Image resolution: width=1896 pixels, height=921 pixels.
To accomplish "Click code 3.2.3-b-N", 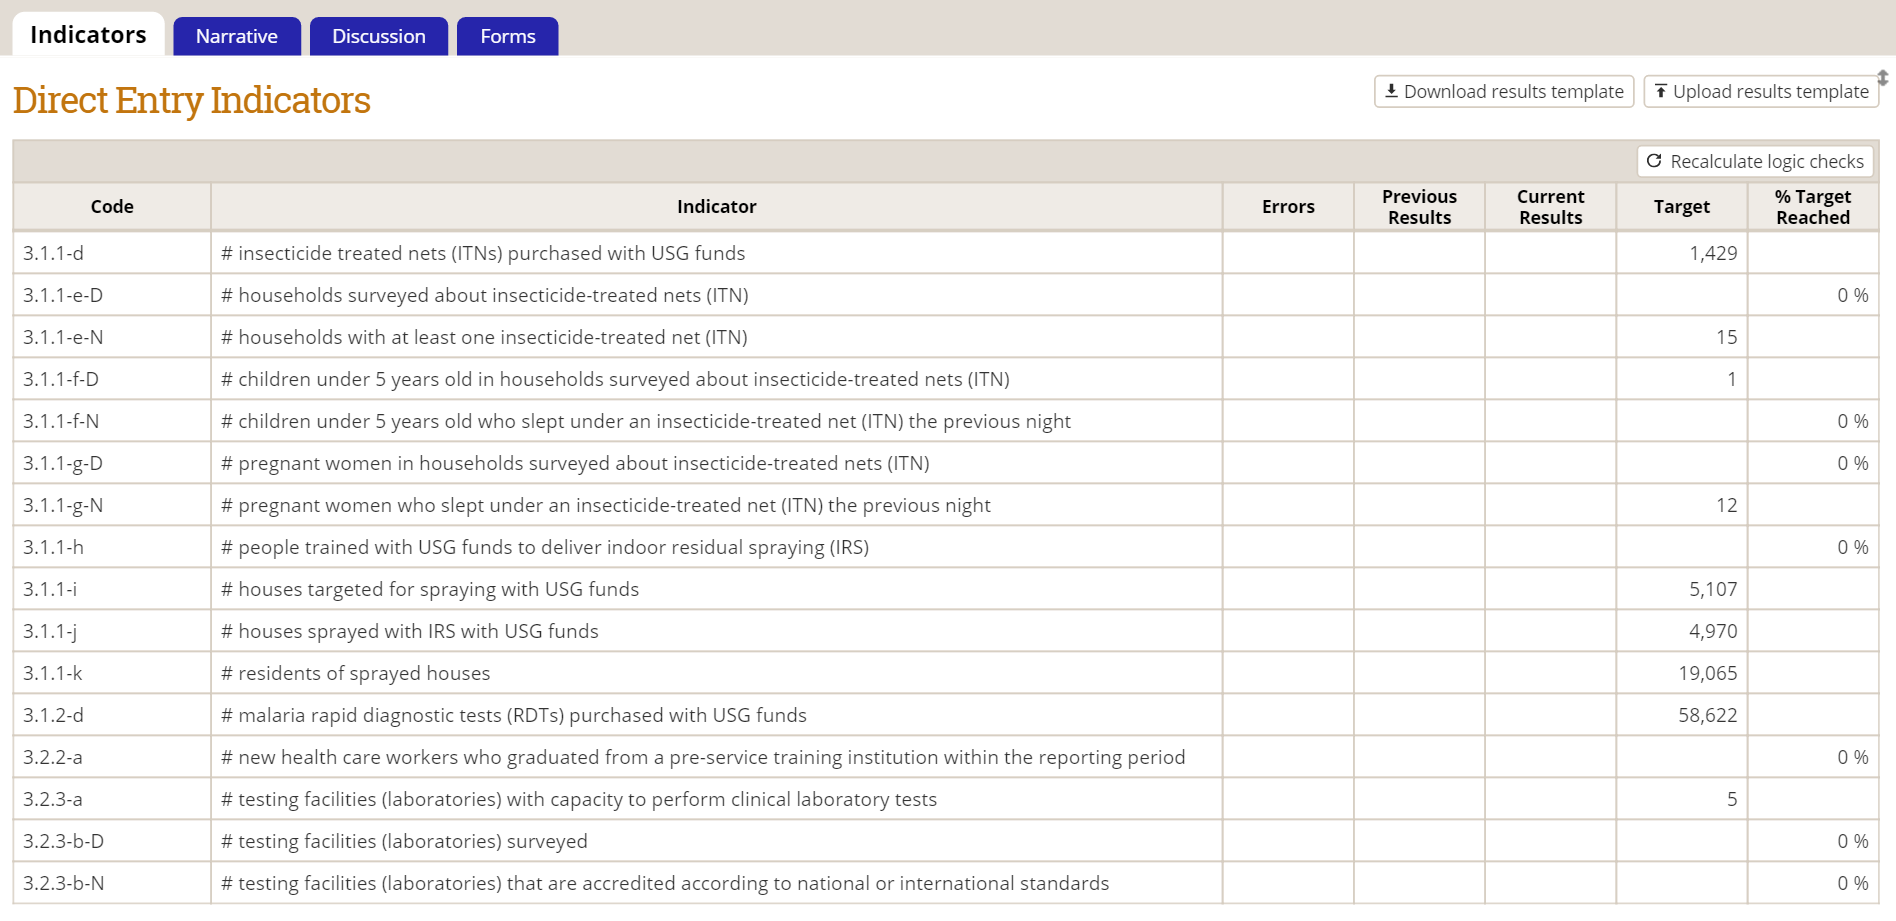I will (x=64, y=883).
